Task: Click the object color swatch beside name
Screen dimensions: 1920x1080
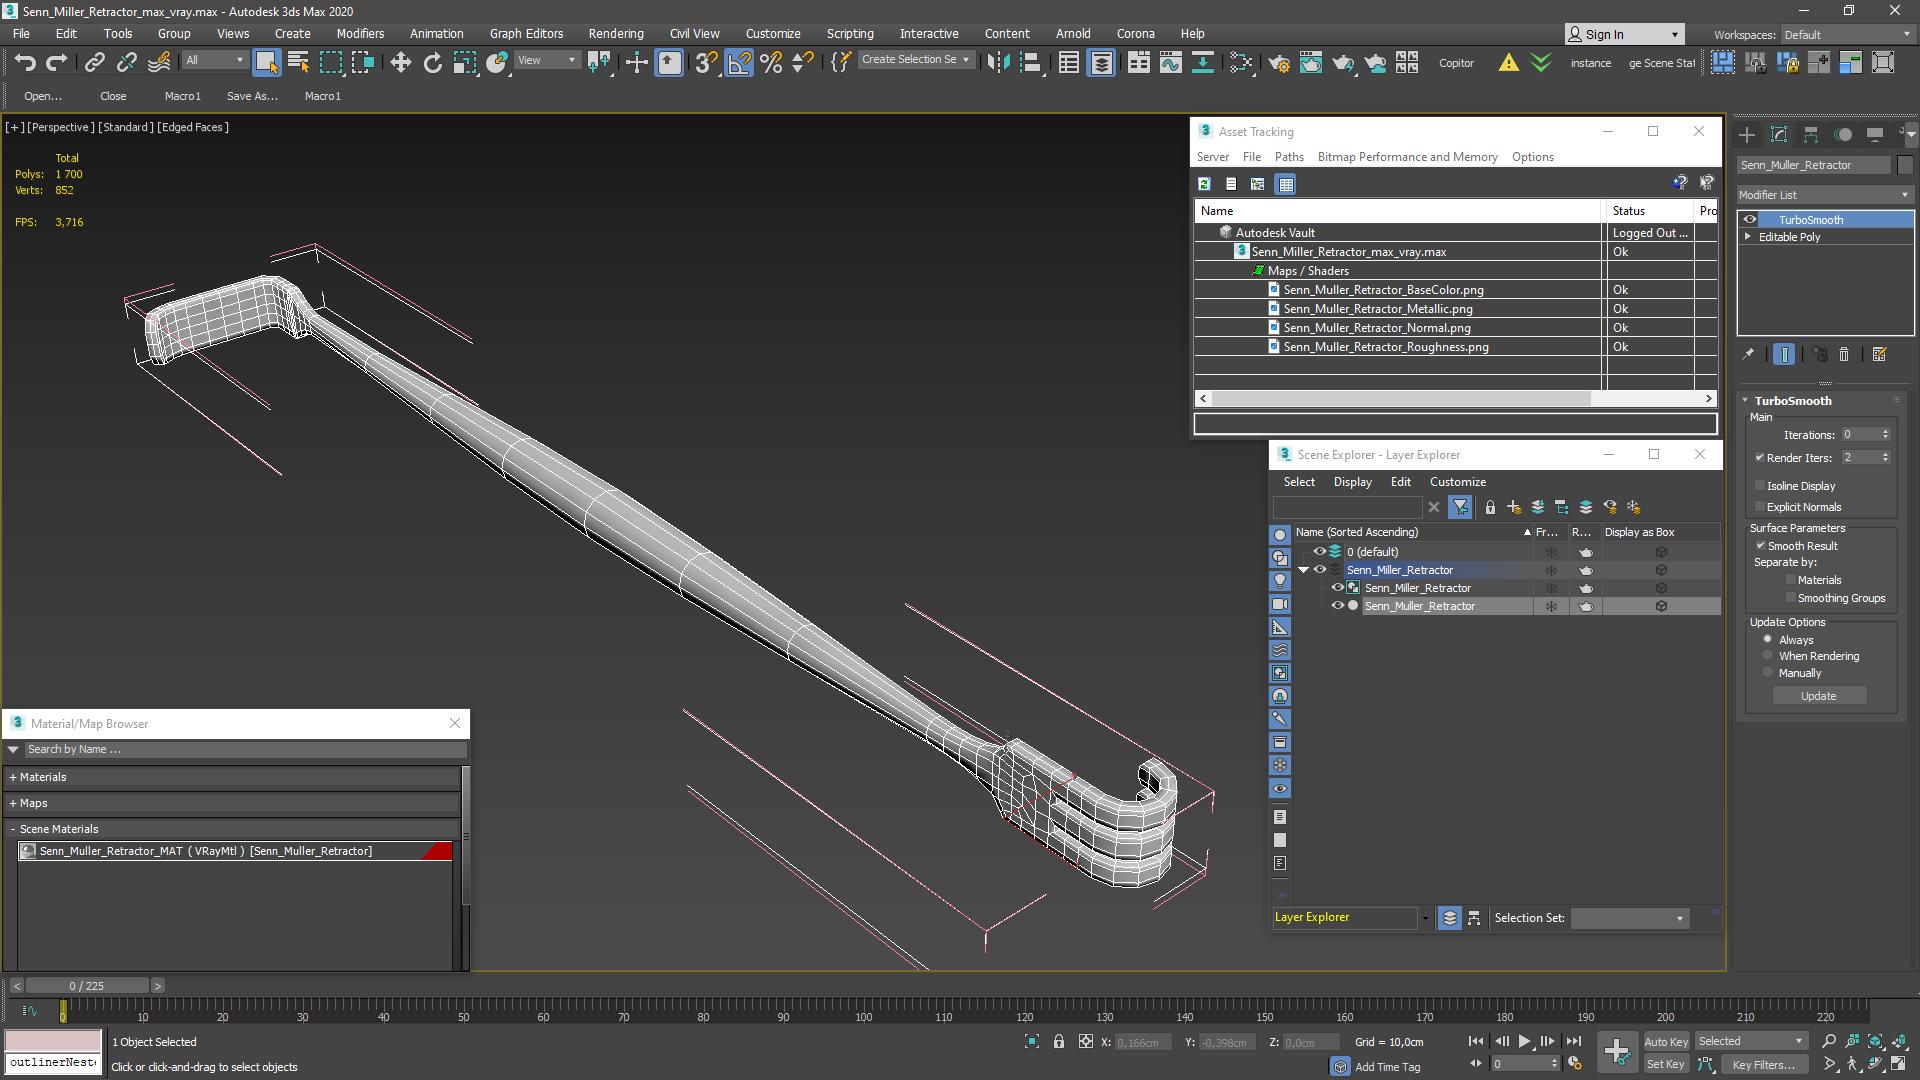Action: tap(1905, 165)
